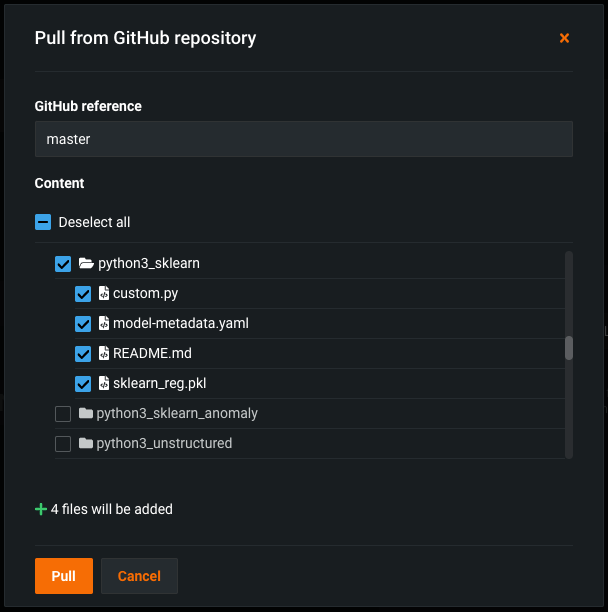Expand the python3_unstructured folder
The image size is (608, 612).
164,443
